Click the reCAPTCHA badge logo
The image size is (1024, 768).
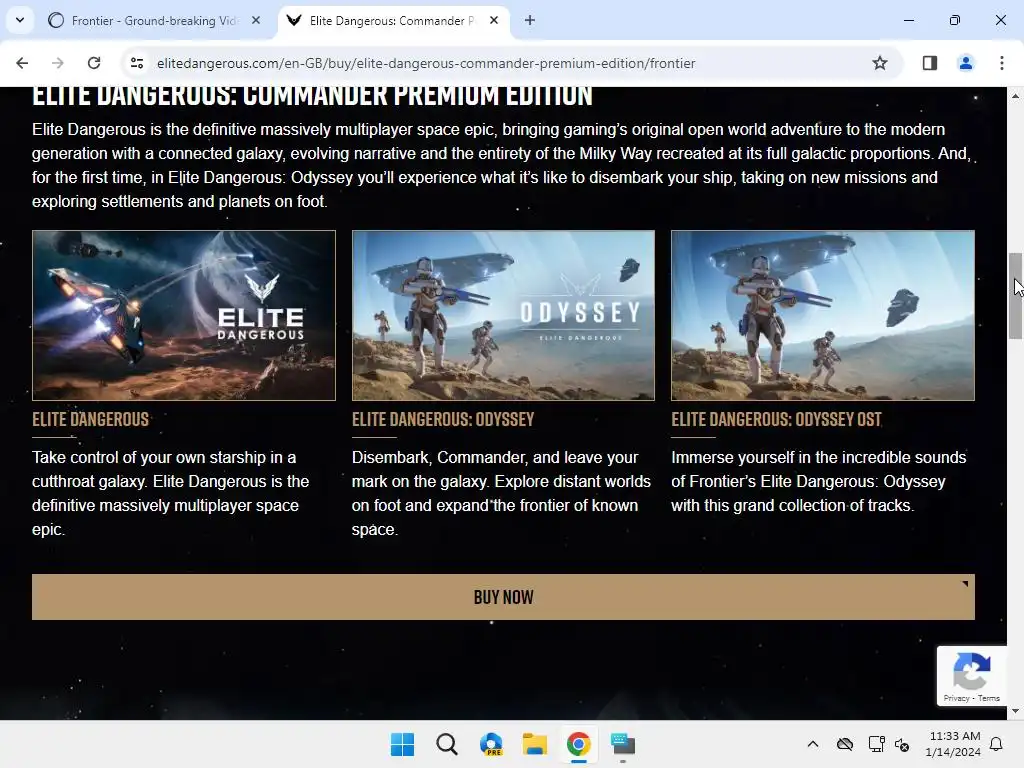tap(972, 671)
